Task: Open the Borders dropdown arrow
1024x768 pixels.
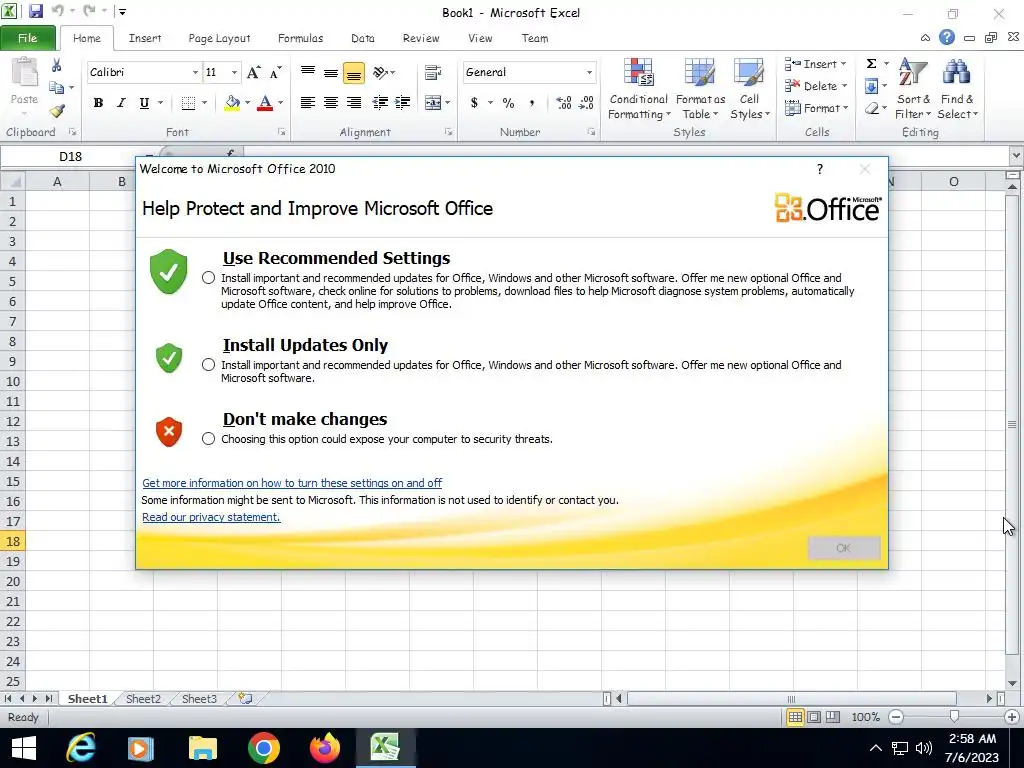Action: 204,103
